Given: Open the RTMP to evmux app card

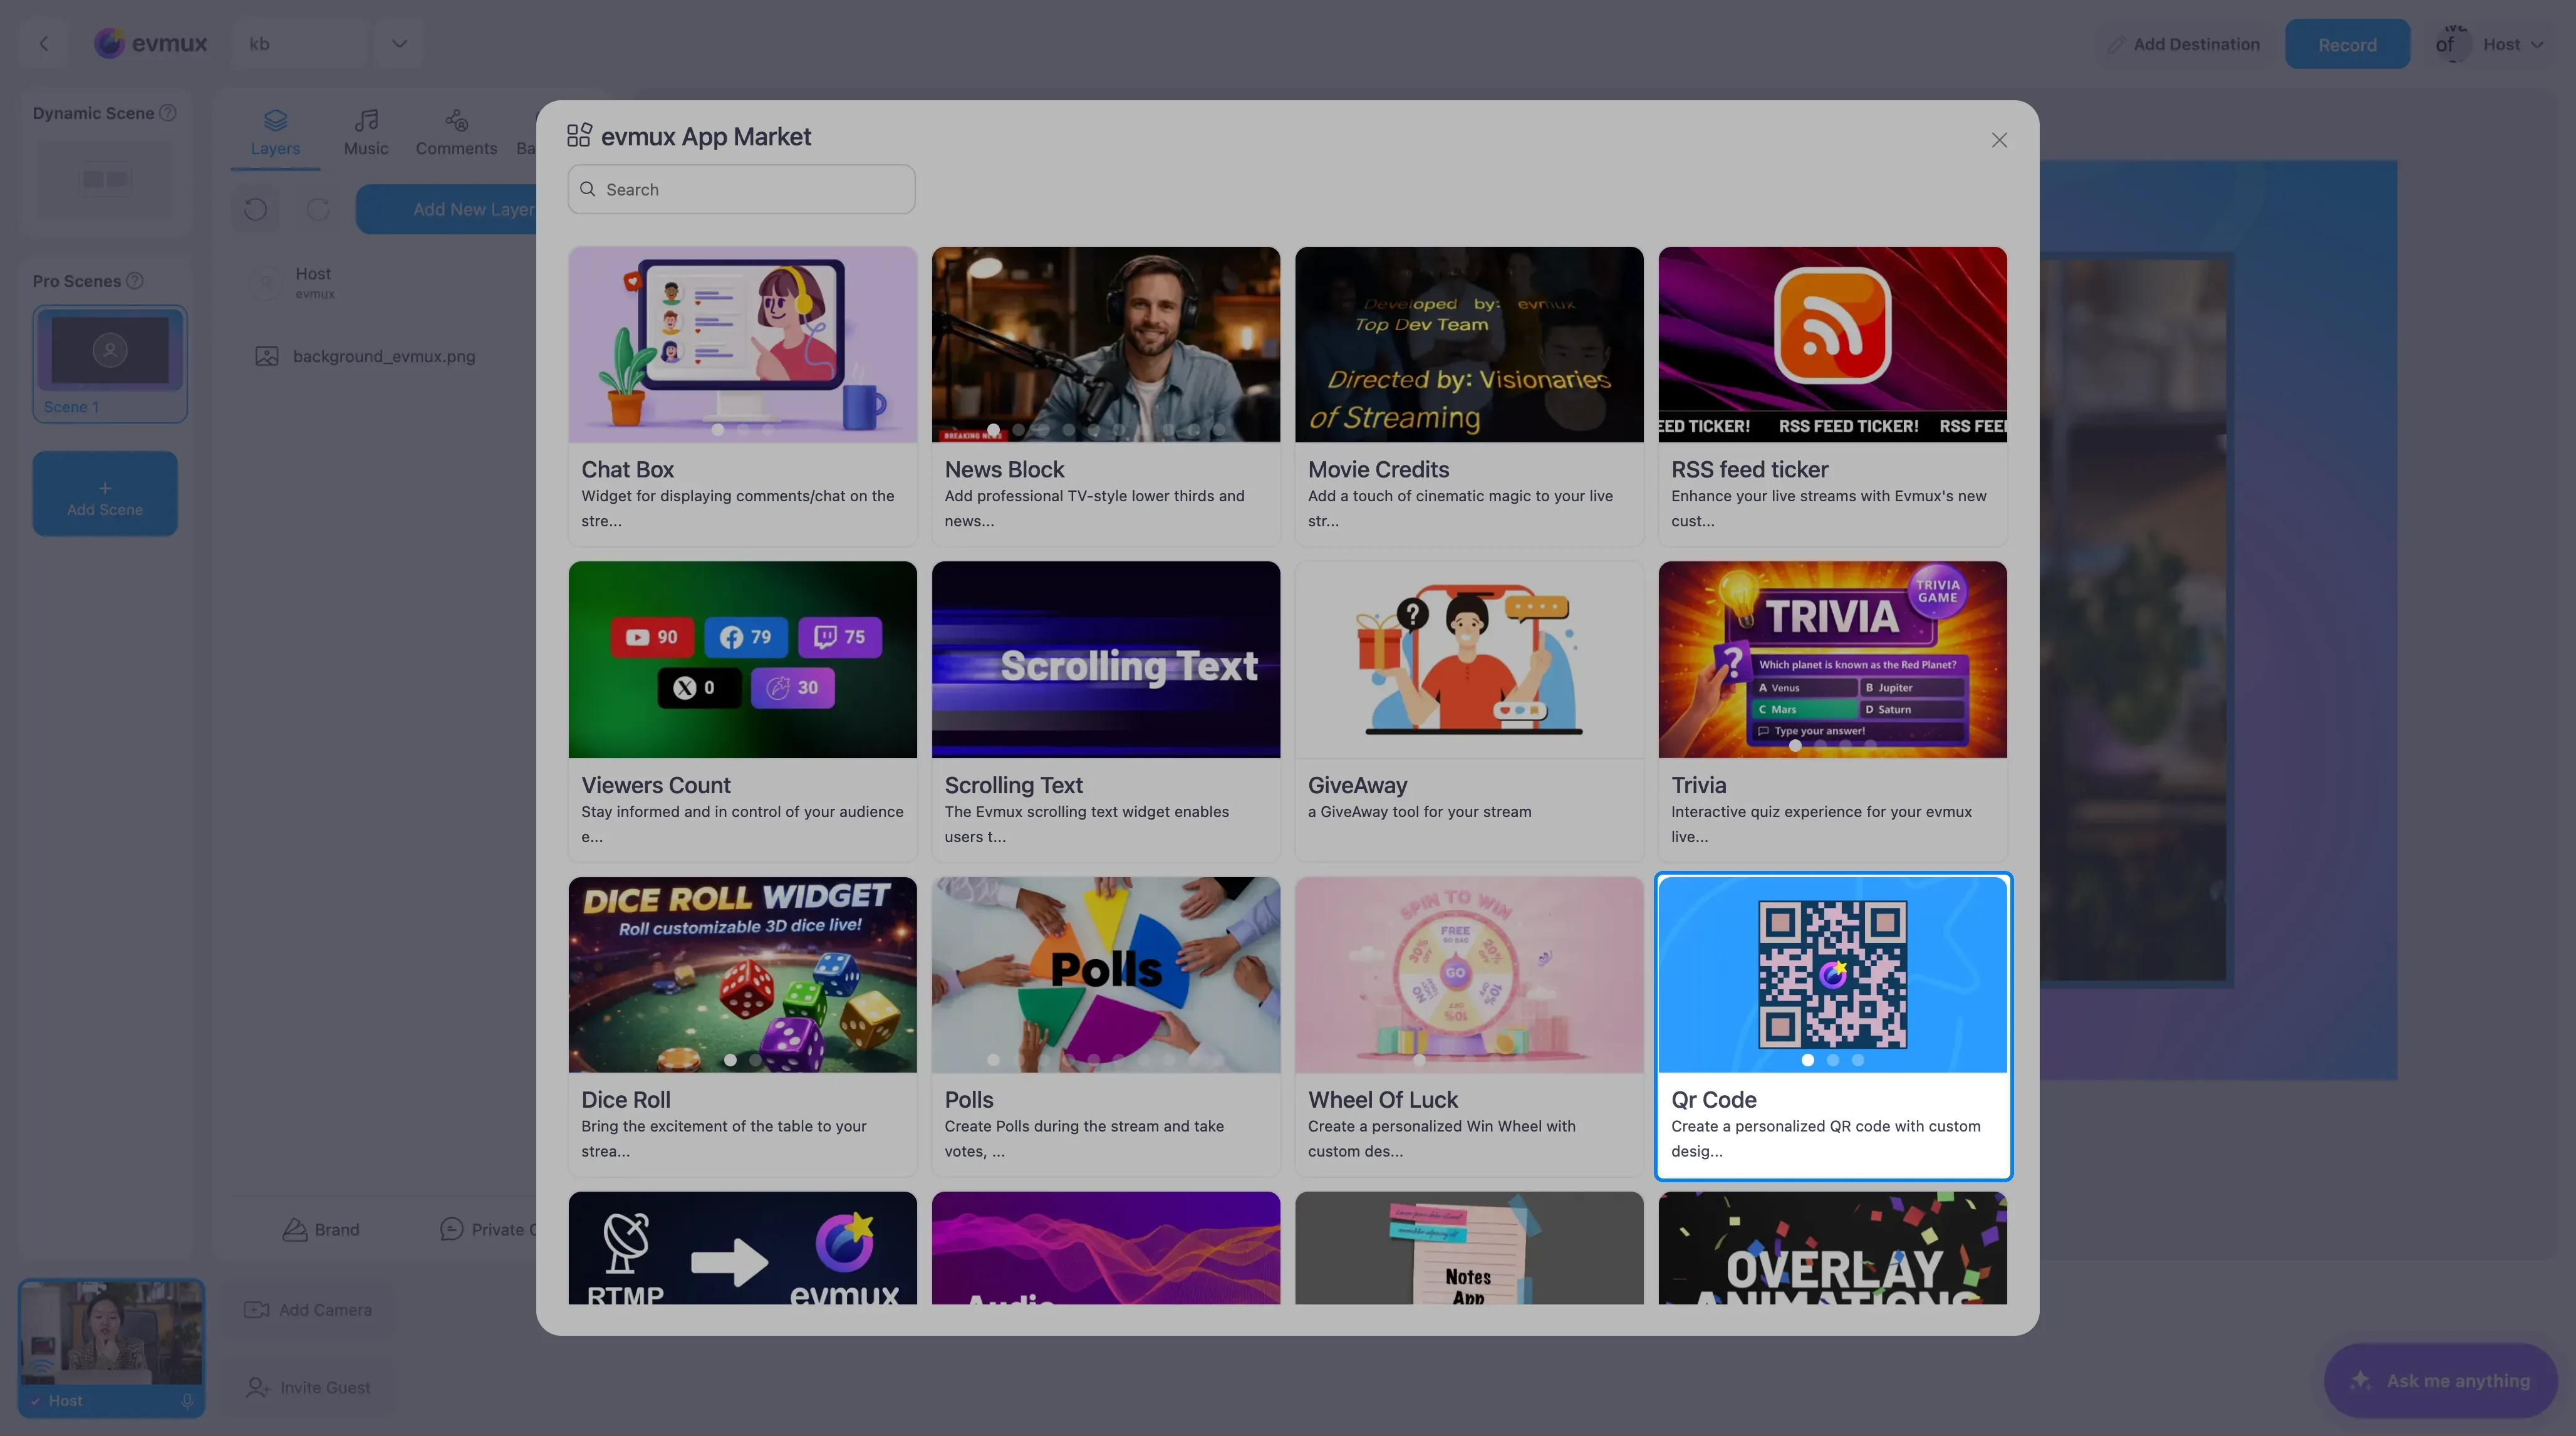Looking at the screenshot, I should coord(742,1247).
